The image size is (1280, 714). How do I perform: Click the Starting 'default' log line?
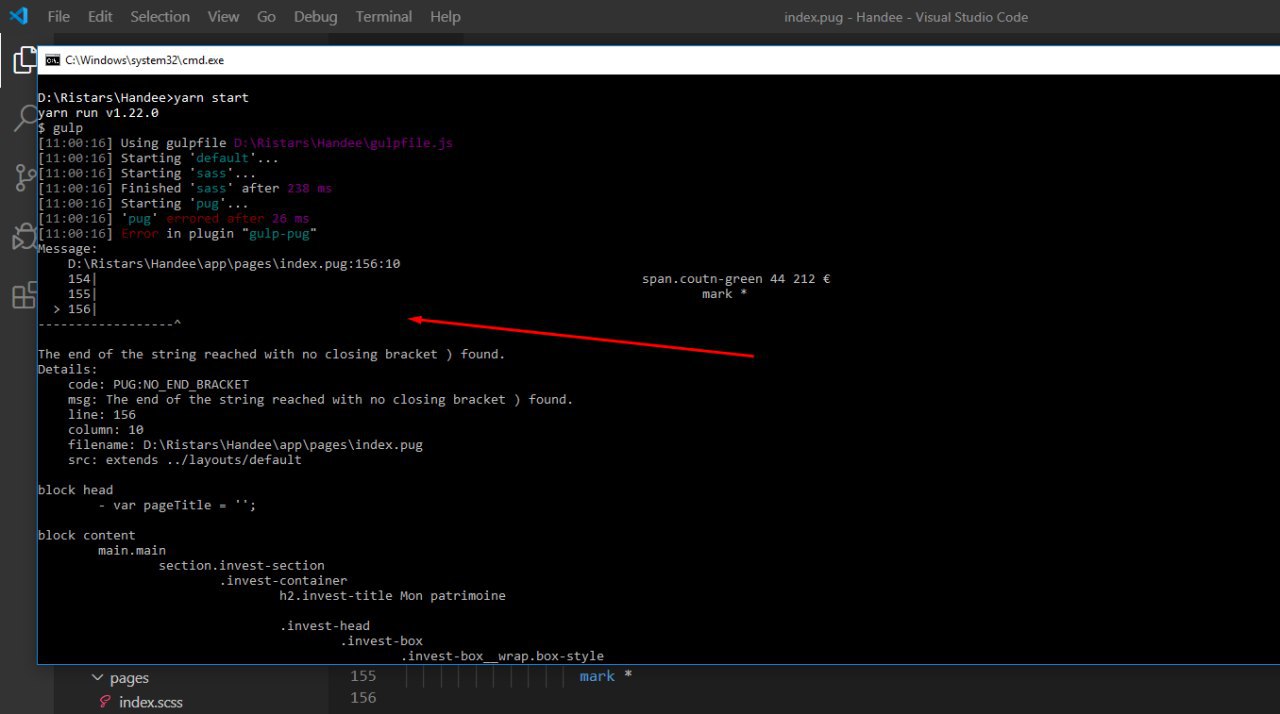158,158
